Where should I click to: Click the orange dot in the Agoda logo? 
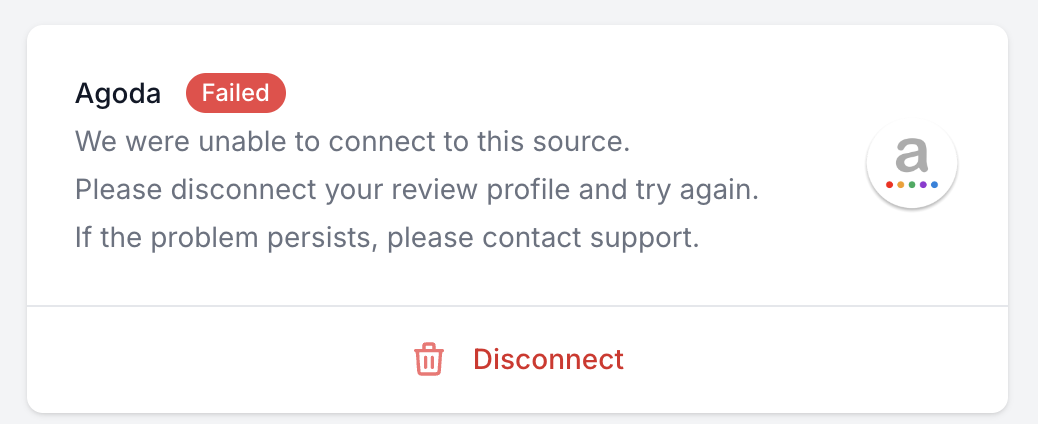(x=900, y=185)
